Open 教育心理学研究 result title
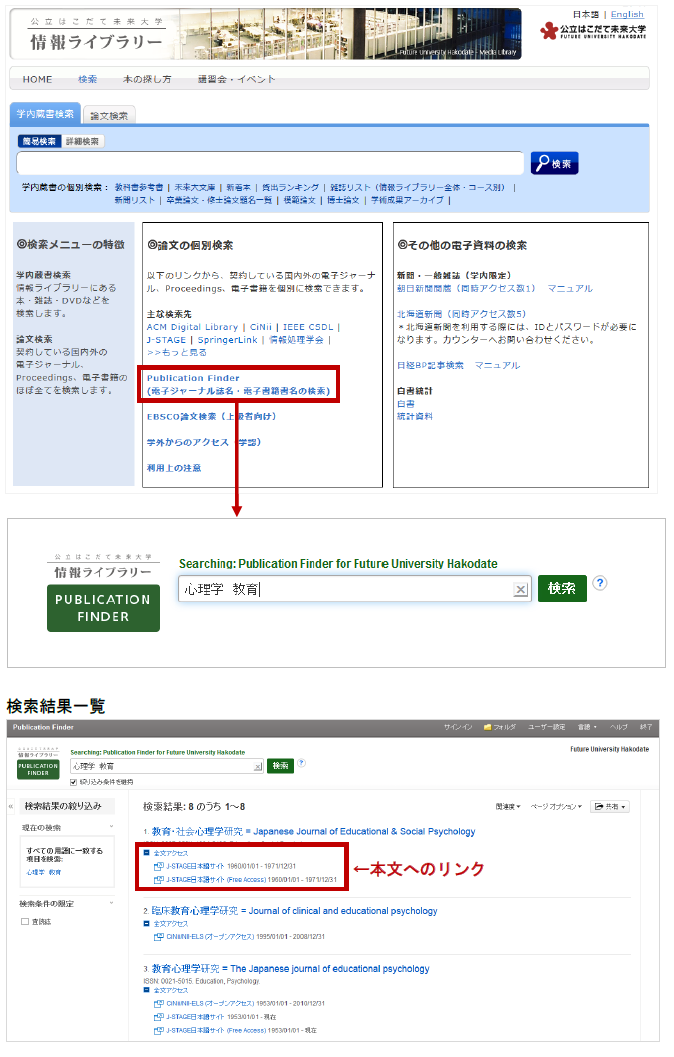The width and height of the screenshot is (674, 1057). [x=290, y=969]
